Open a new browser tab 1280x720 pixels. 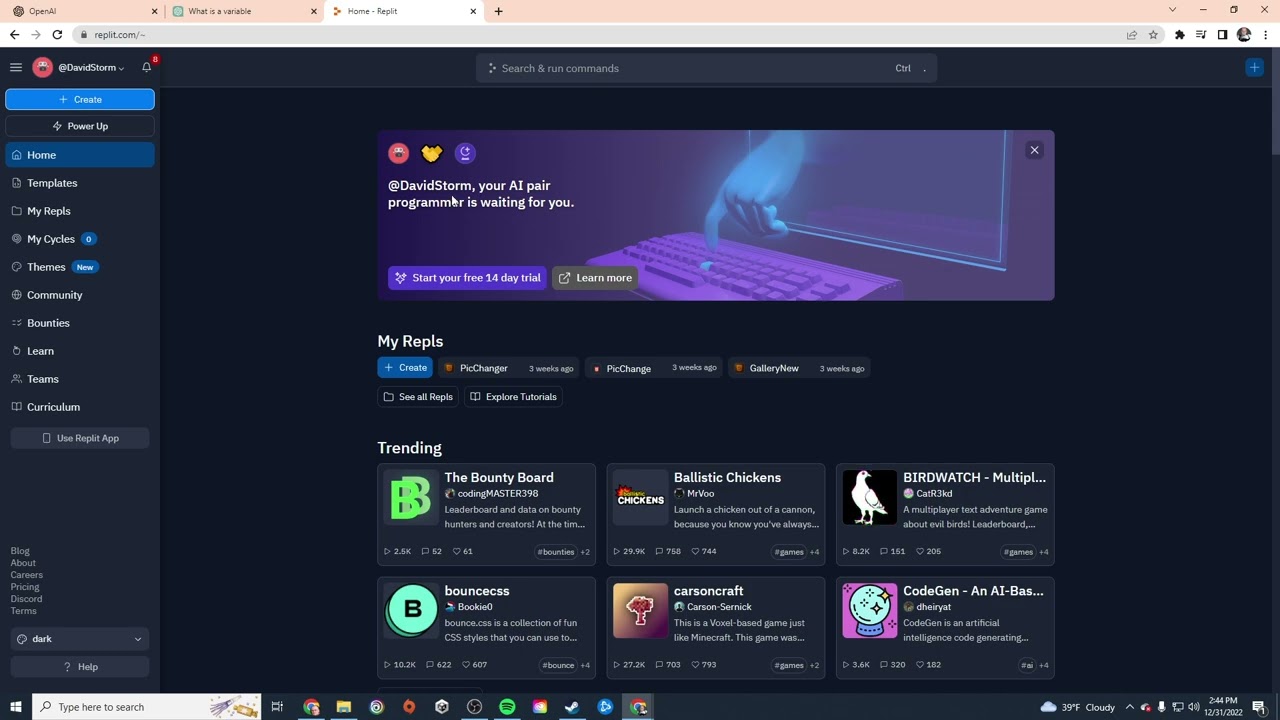click(x=498, y=11)
